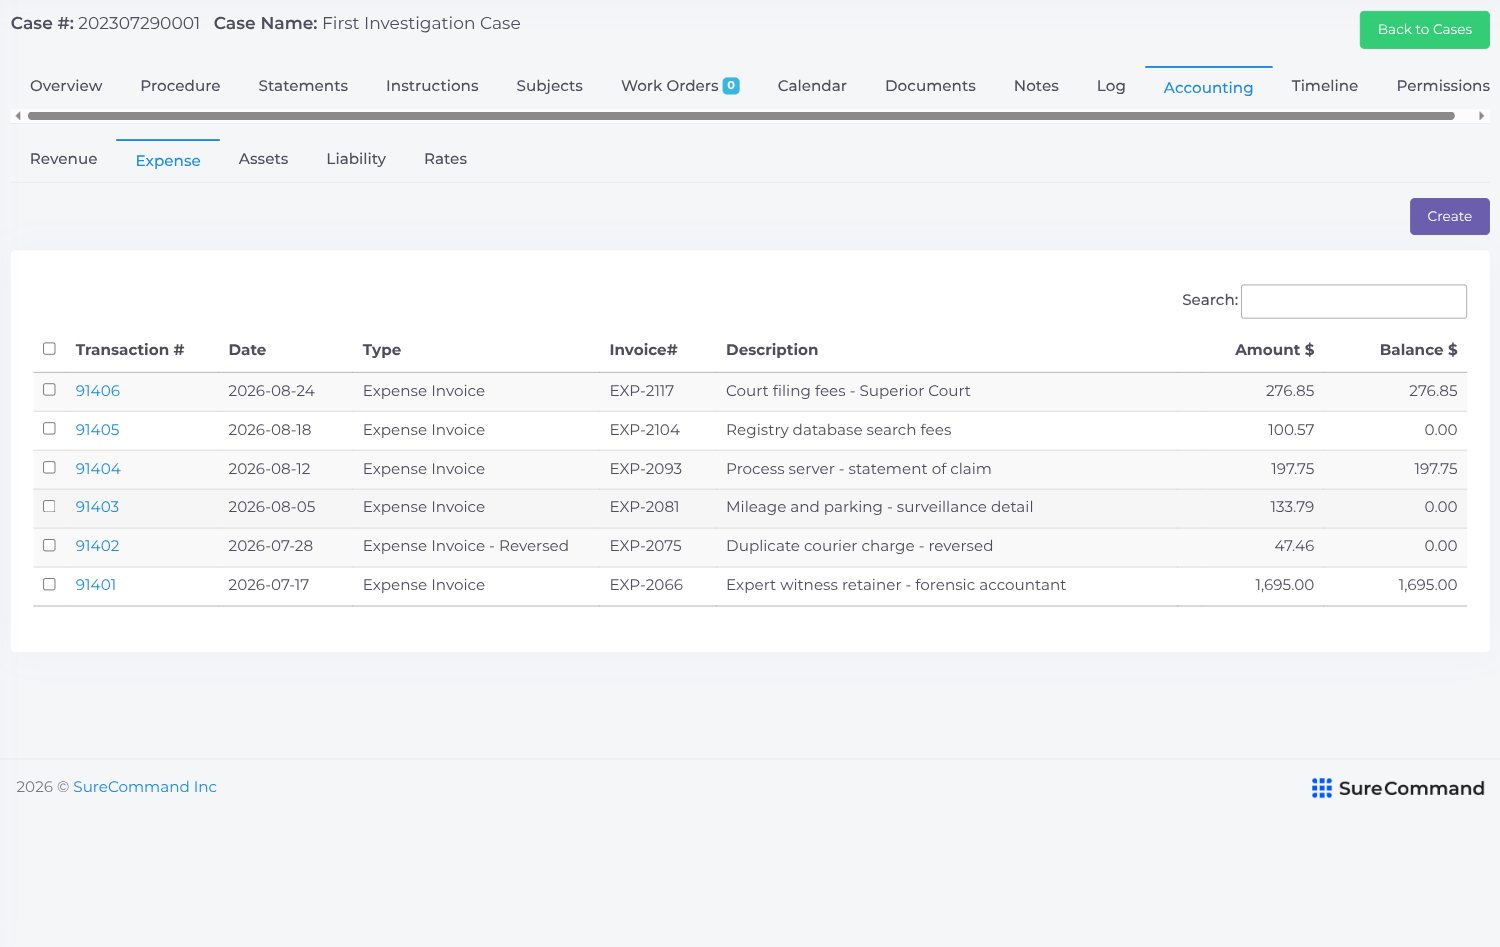Switch to the Revenue sub-tab

point(64,159)
